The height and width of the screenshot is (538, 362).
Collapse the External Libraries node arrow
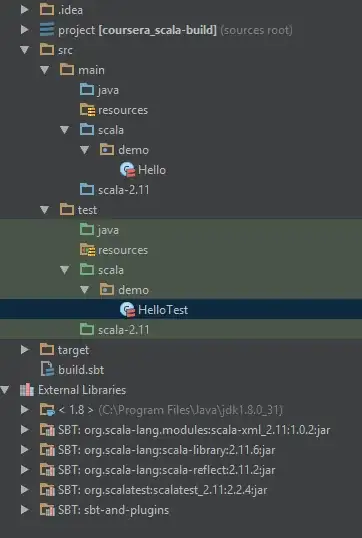tap(5, 390)
